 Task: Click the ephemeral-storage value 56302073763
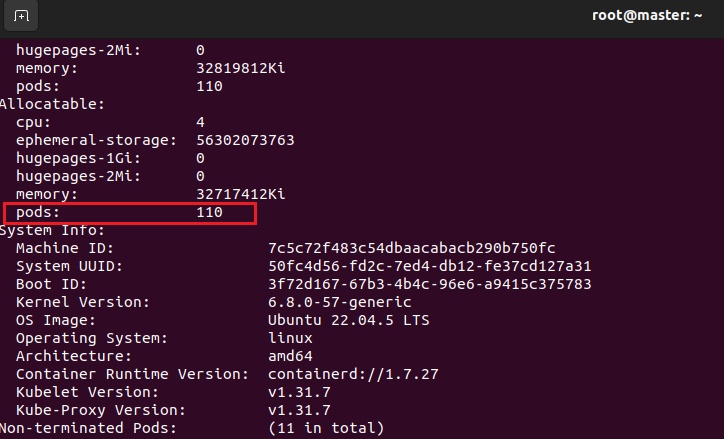pyautogui.click(x=245, y=140)
